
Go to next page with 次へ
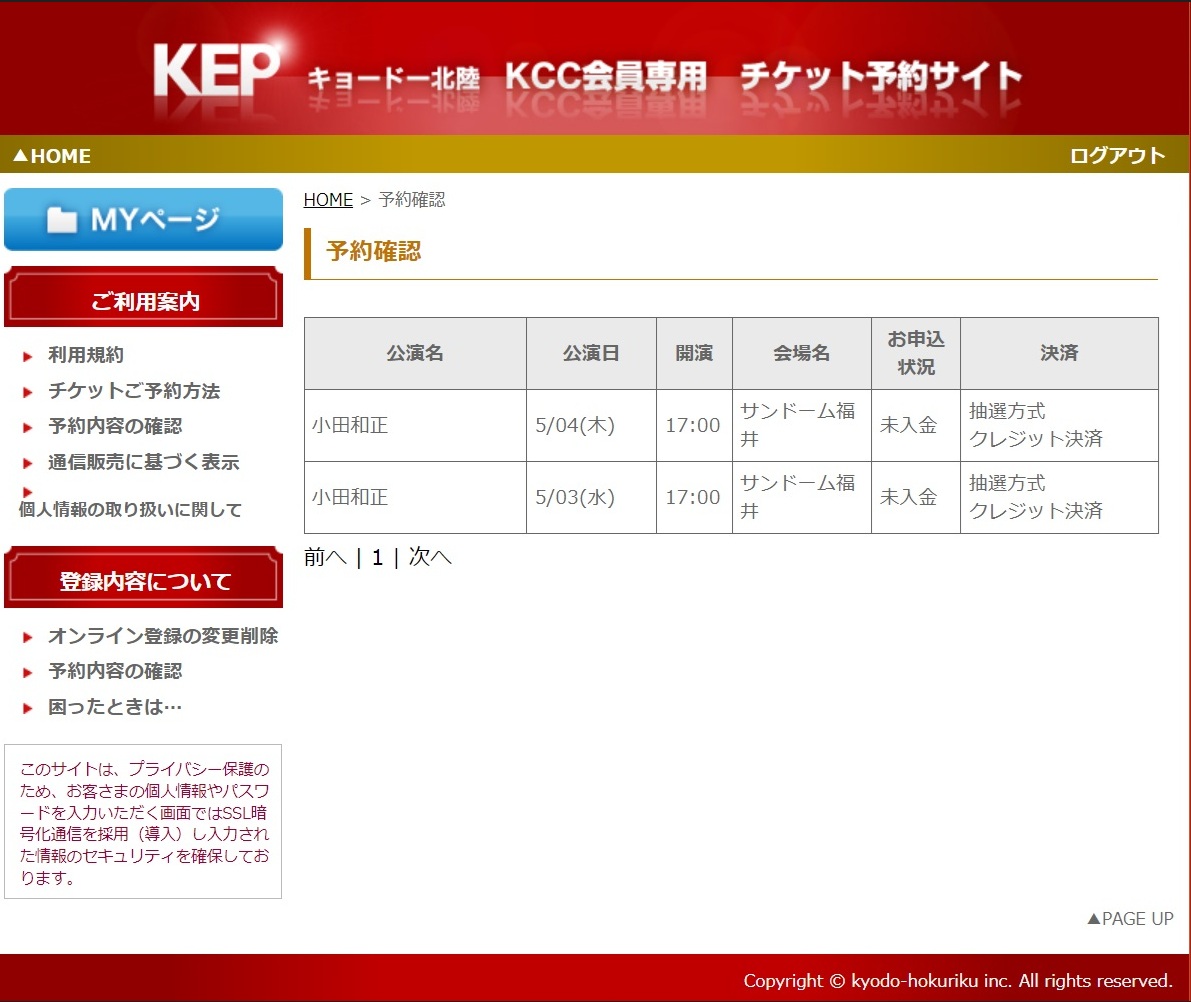430,558
